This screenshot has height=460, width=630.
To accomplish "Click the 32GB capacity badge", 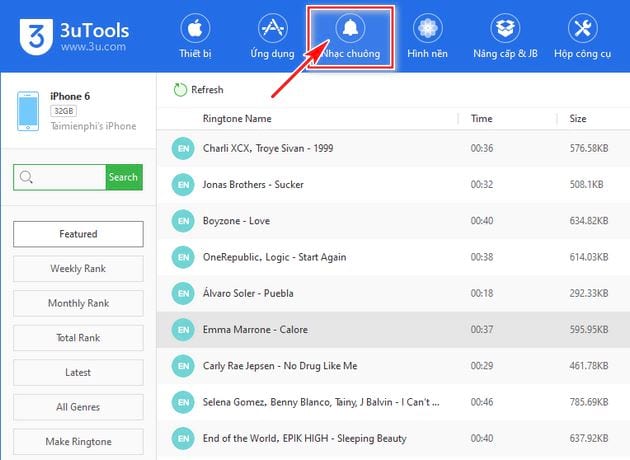I will [63, 111].
